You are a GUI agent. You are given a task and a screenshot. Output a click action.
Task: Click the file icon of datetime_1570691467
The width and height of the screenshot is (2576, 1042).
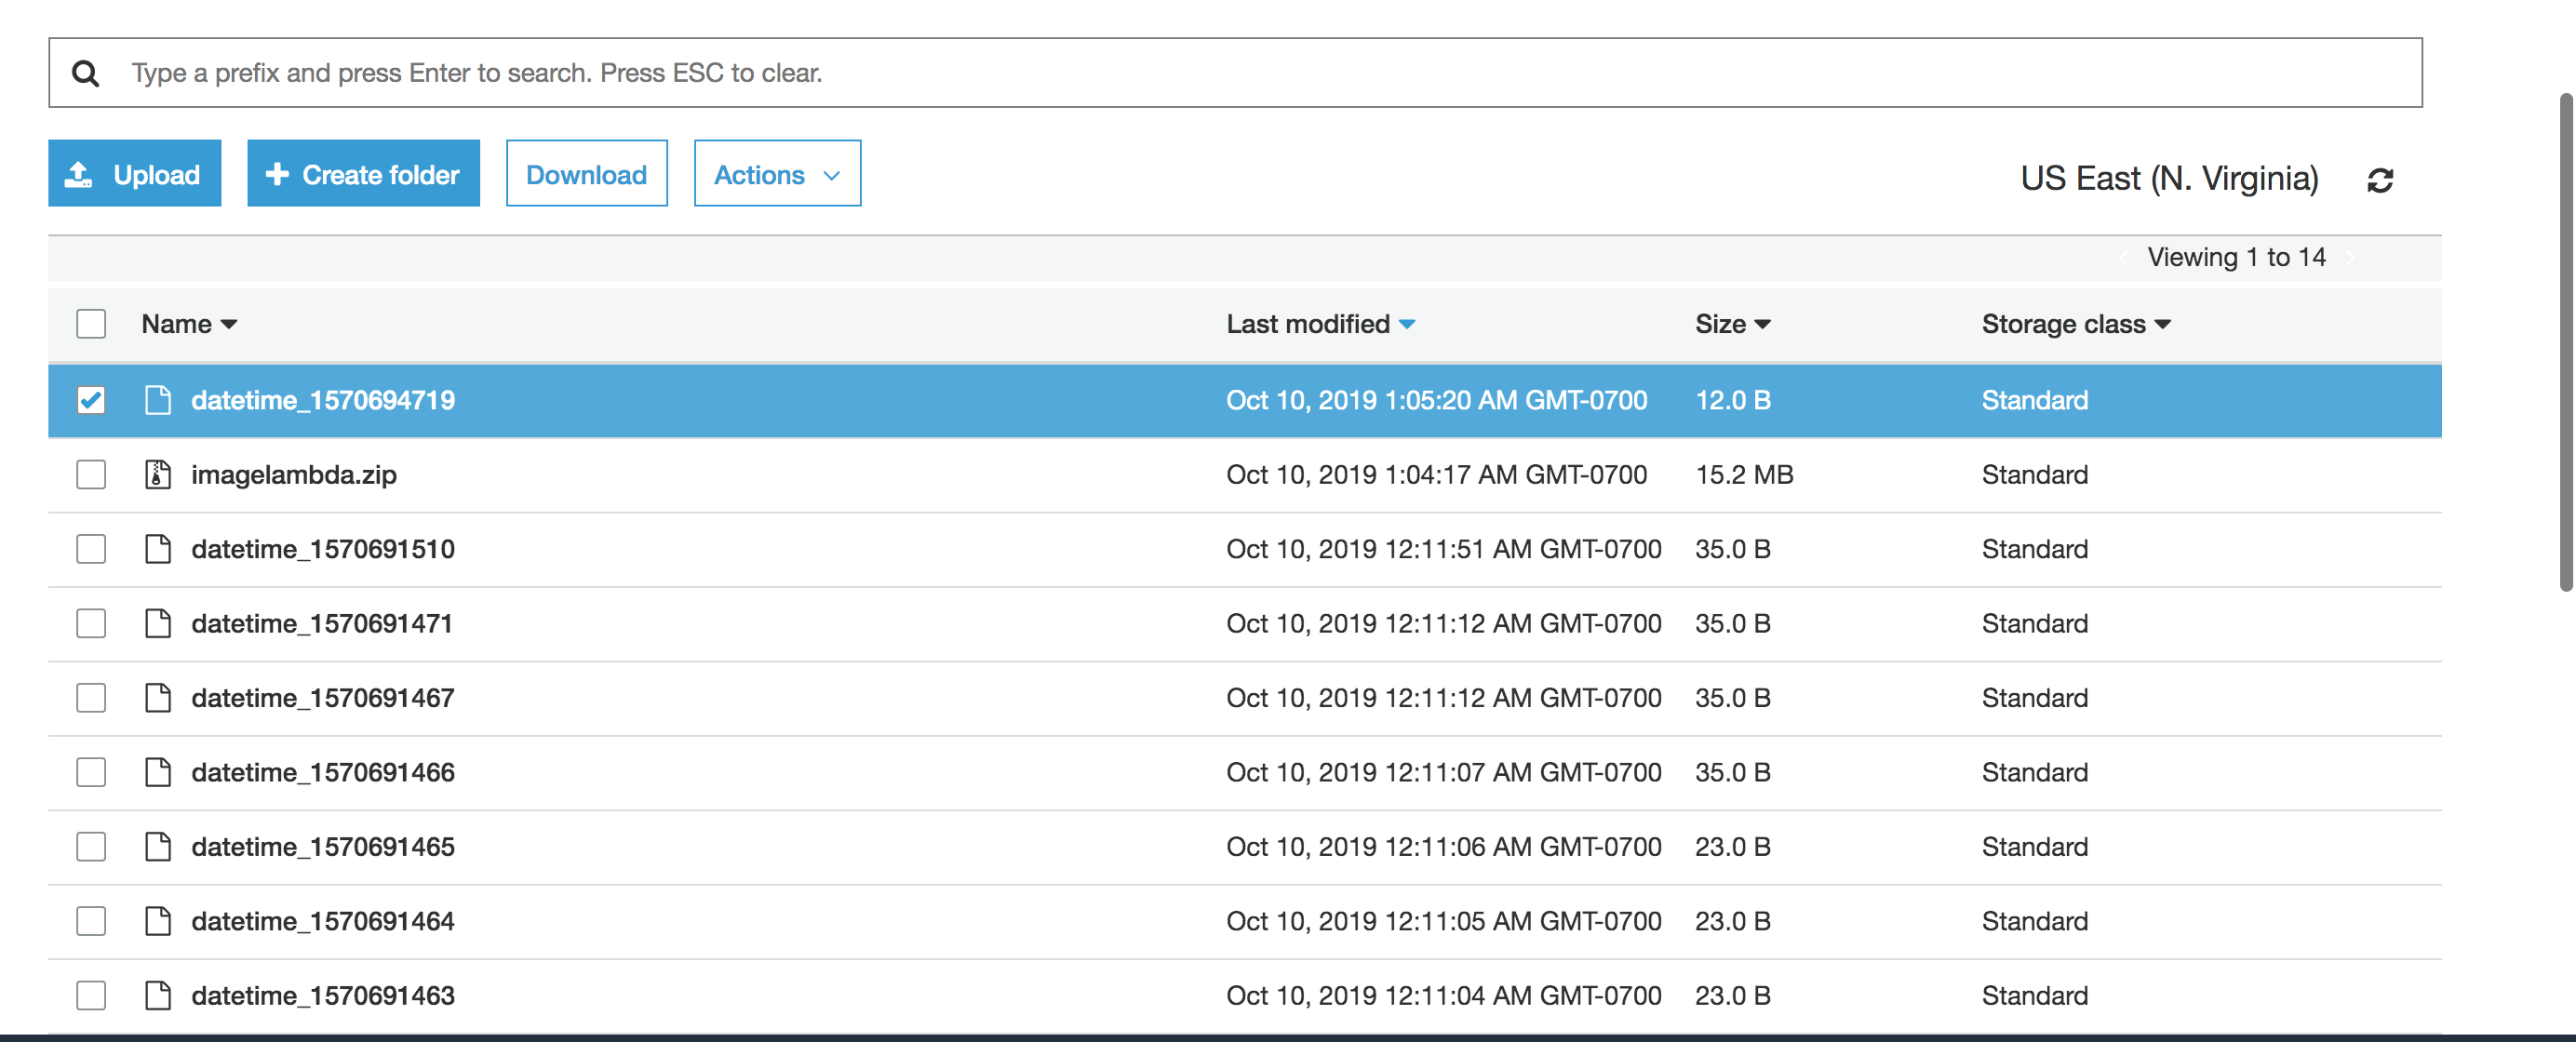click(x=157, y=698)
